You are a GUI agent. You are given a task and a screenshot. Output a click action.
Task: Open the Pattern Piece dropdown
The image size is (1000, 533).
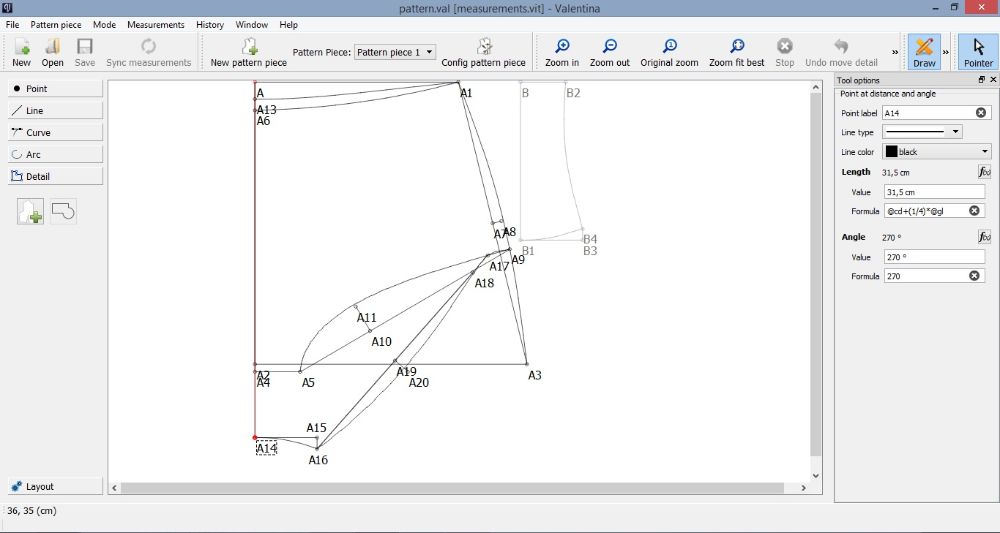click(395, 52)
